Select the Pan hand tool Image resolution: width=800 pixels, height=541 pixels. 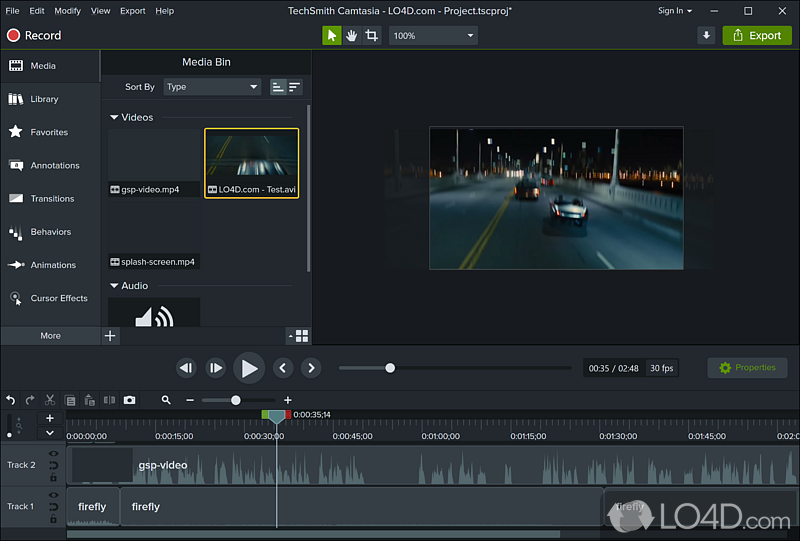coord(352,36)
